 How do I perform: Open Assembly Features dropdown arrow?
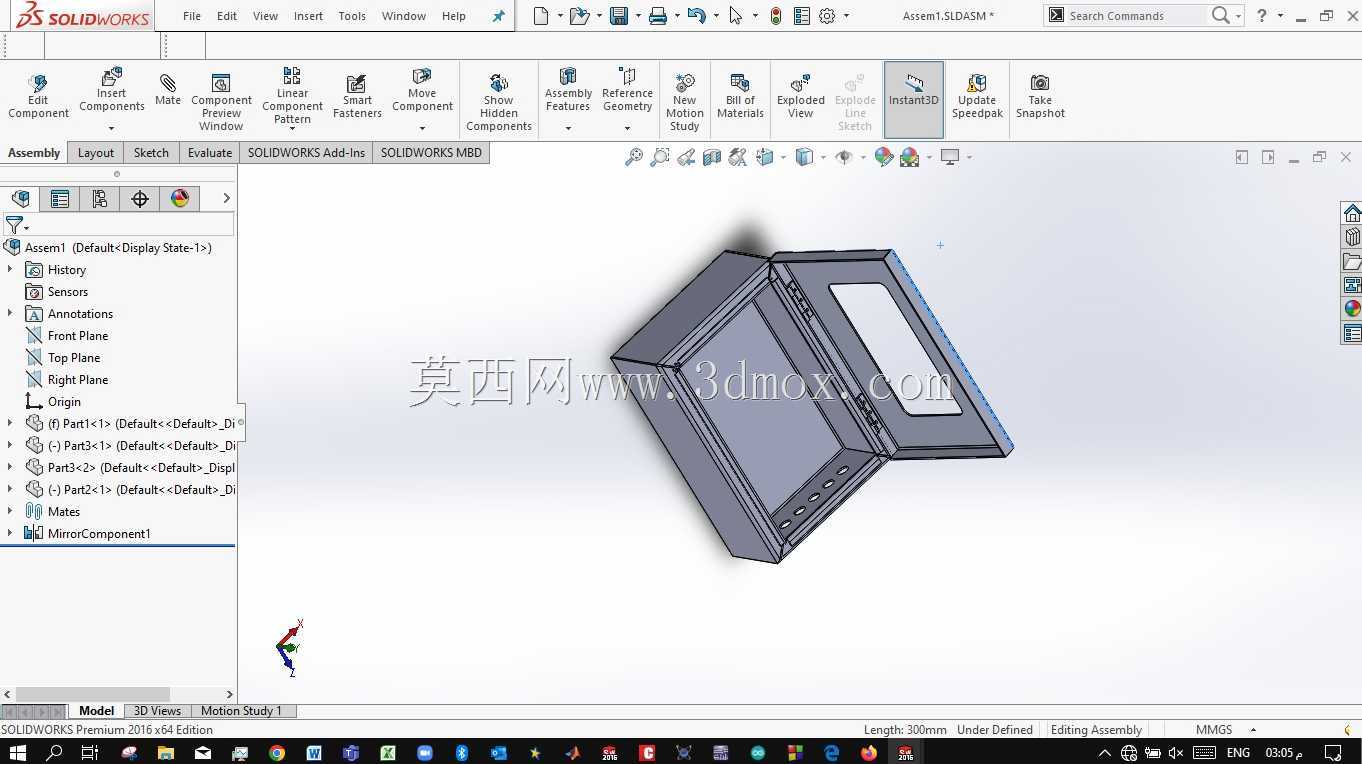click(x=568, y=128)
